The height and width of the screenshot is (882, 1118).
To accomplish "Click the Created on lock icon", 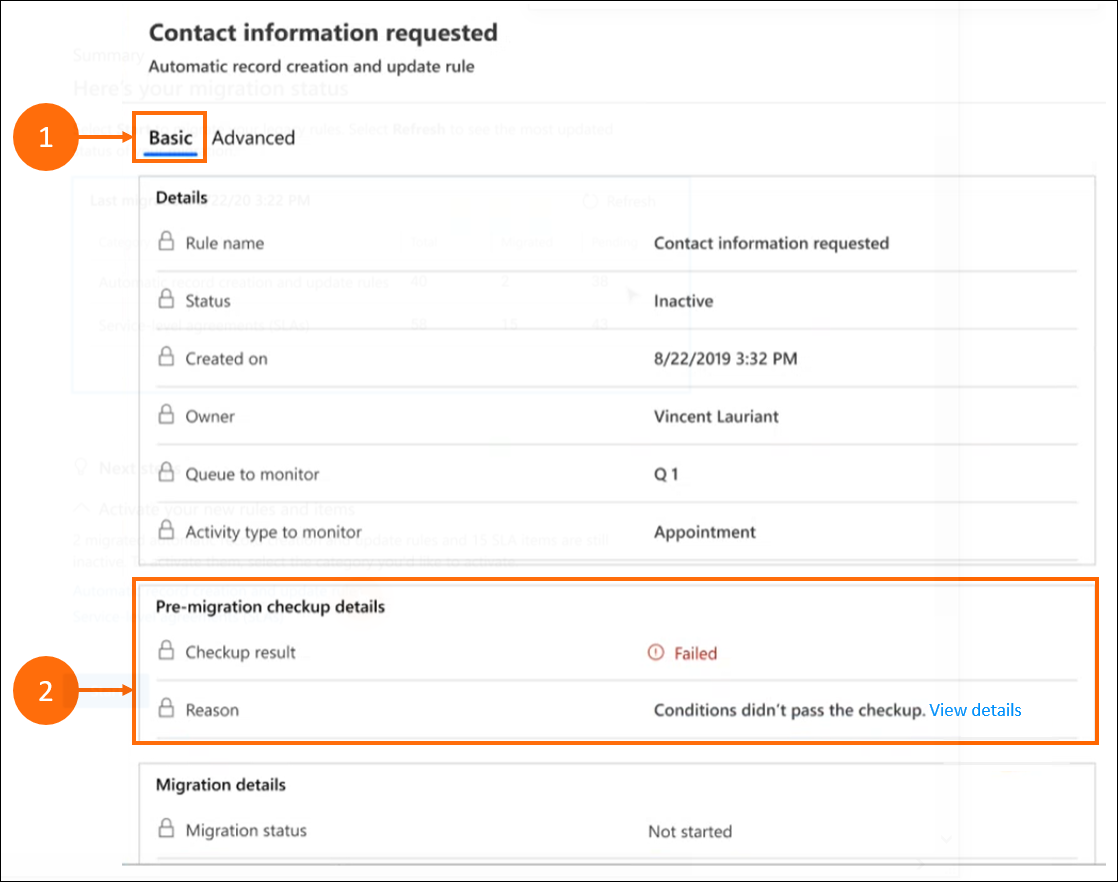I will (167, 358).
